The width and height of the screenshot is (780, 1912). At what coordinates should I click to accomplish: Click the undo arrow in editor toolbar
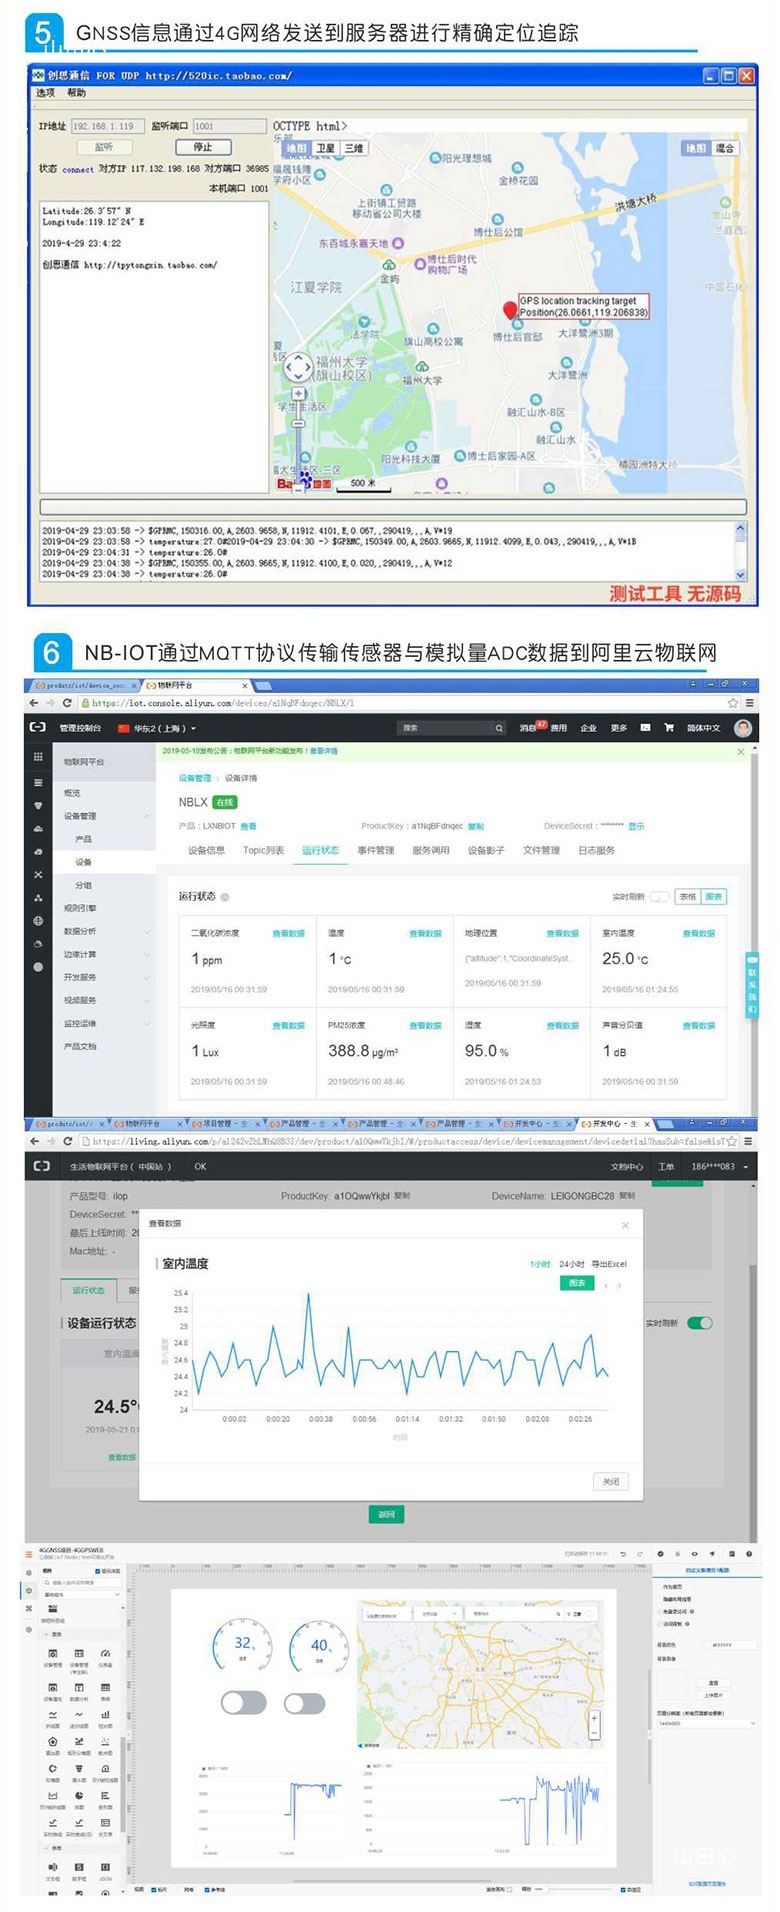pos(623,1554)
